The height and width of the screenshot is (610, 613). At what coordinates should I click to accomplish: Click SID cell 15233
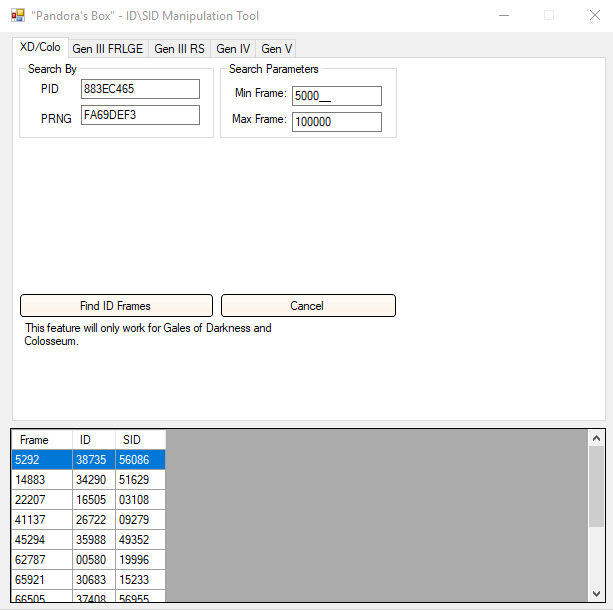point(140,580)
